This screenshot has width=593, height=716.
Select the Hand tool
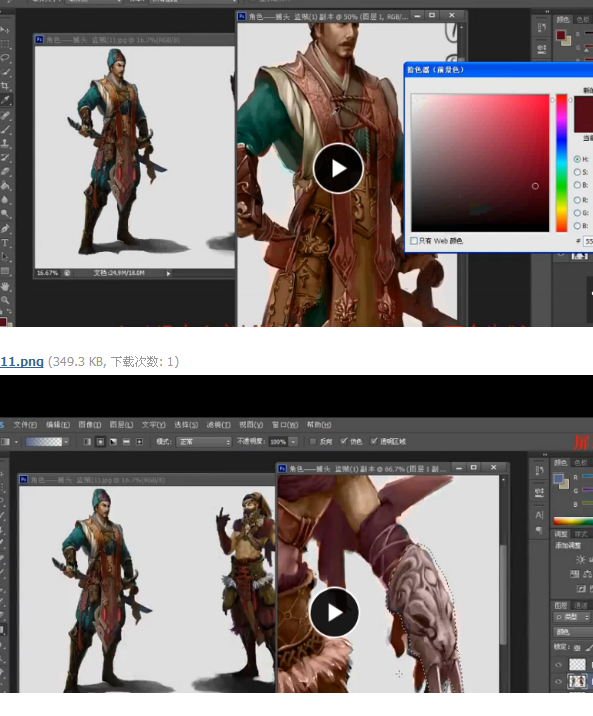pos(5,286)
